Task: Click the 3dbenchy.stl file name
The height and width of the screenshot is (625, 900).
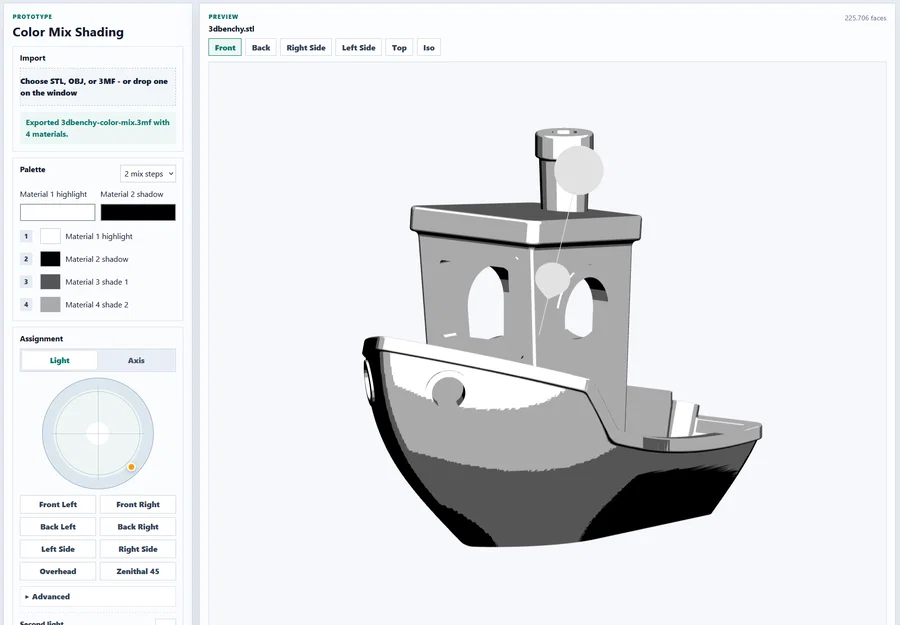Action: (x=231, y=29)
